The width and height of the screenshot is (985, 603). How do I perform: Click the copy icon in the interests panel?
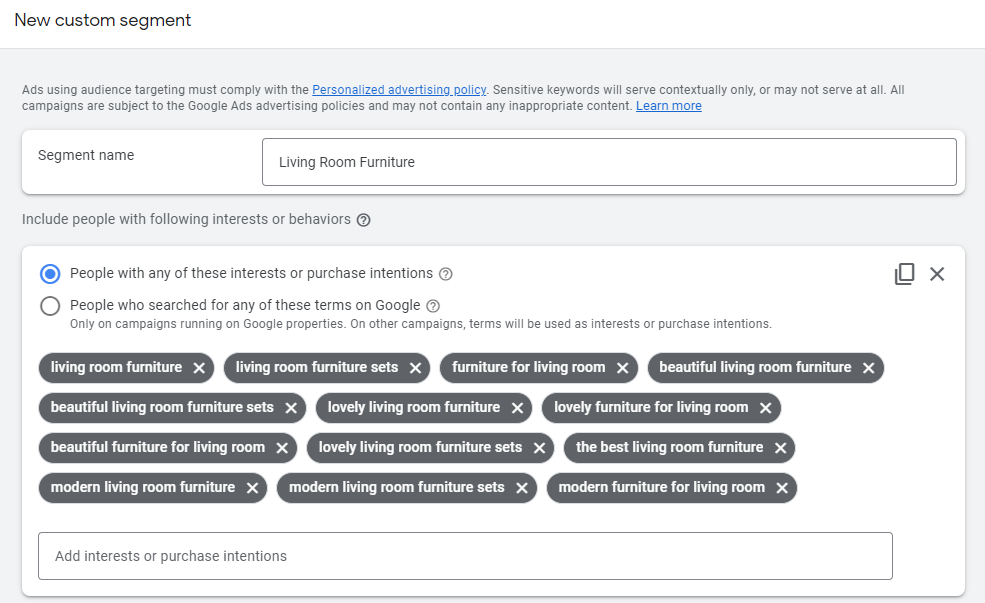point(904,274)
